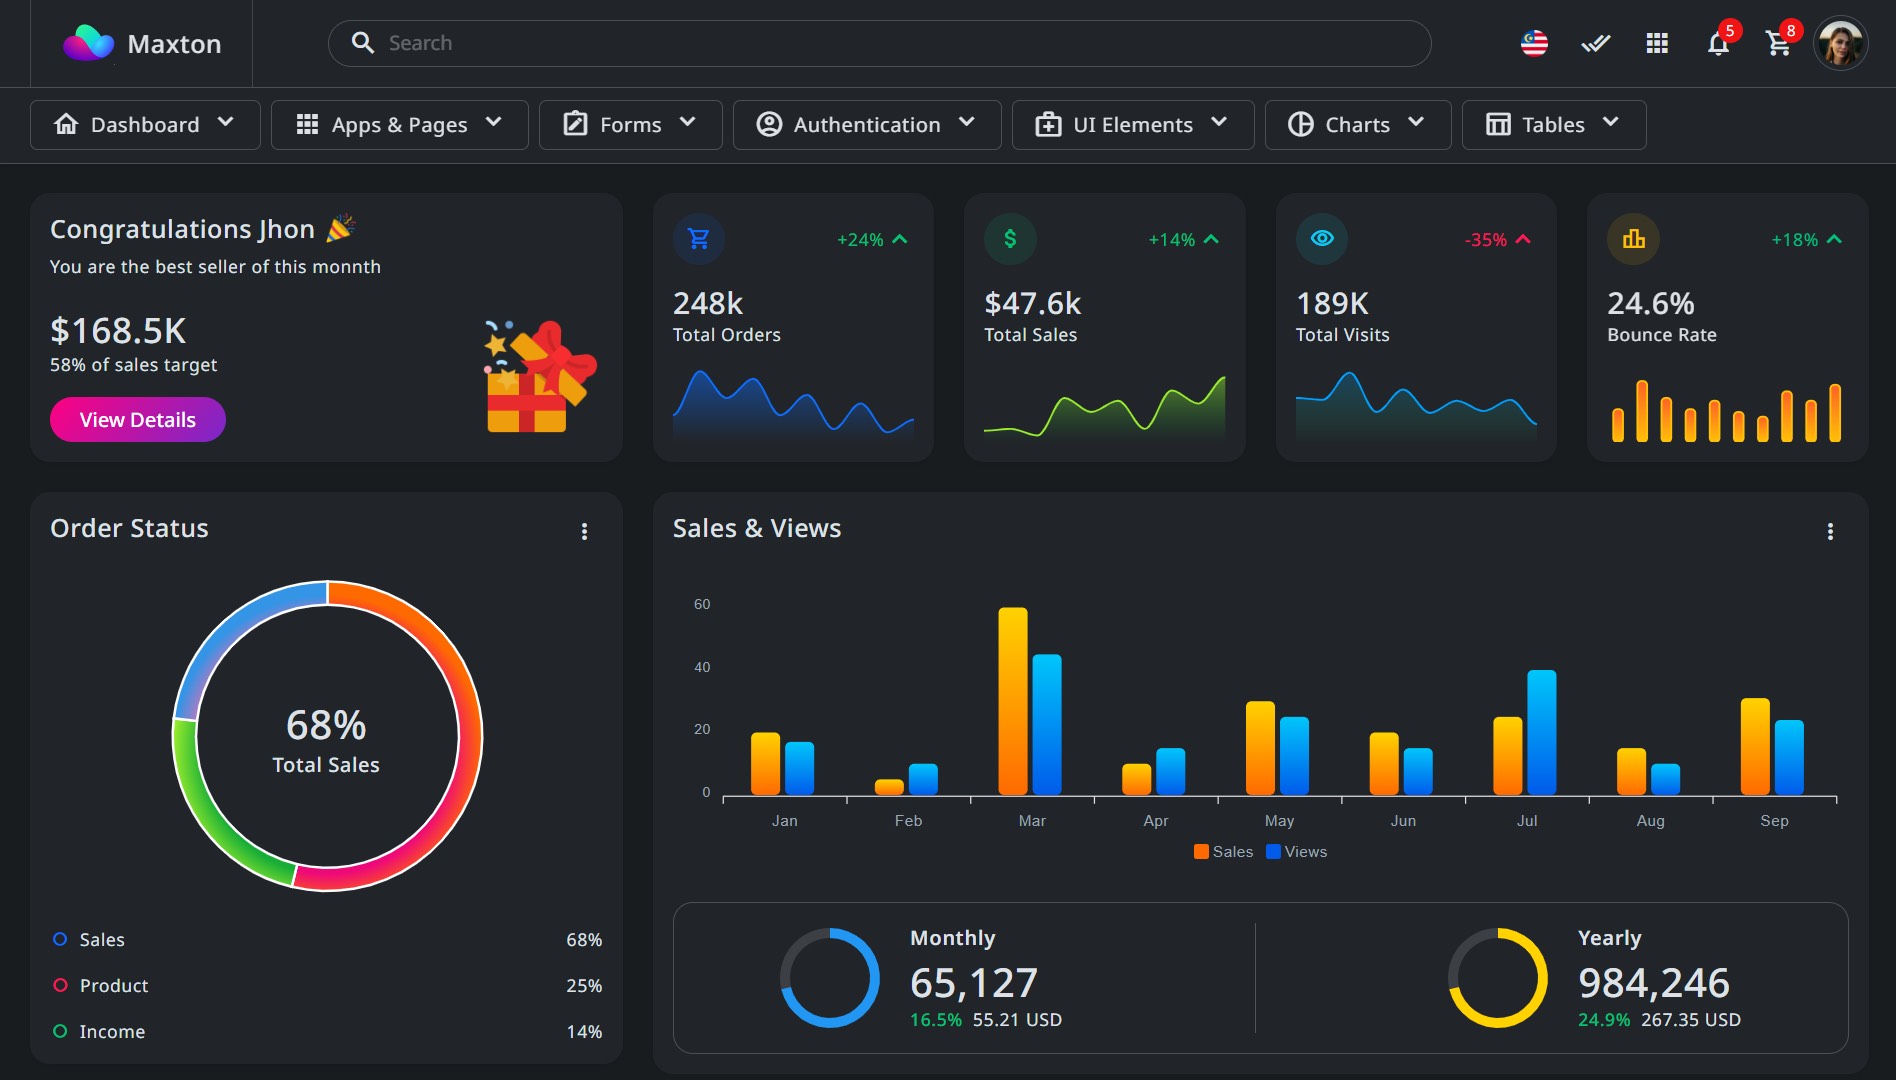Open the shopping cart icon in header
This screenshot has height=1080, width=1896.
pos(1778,44)
